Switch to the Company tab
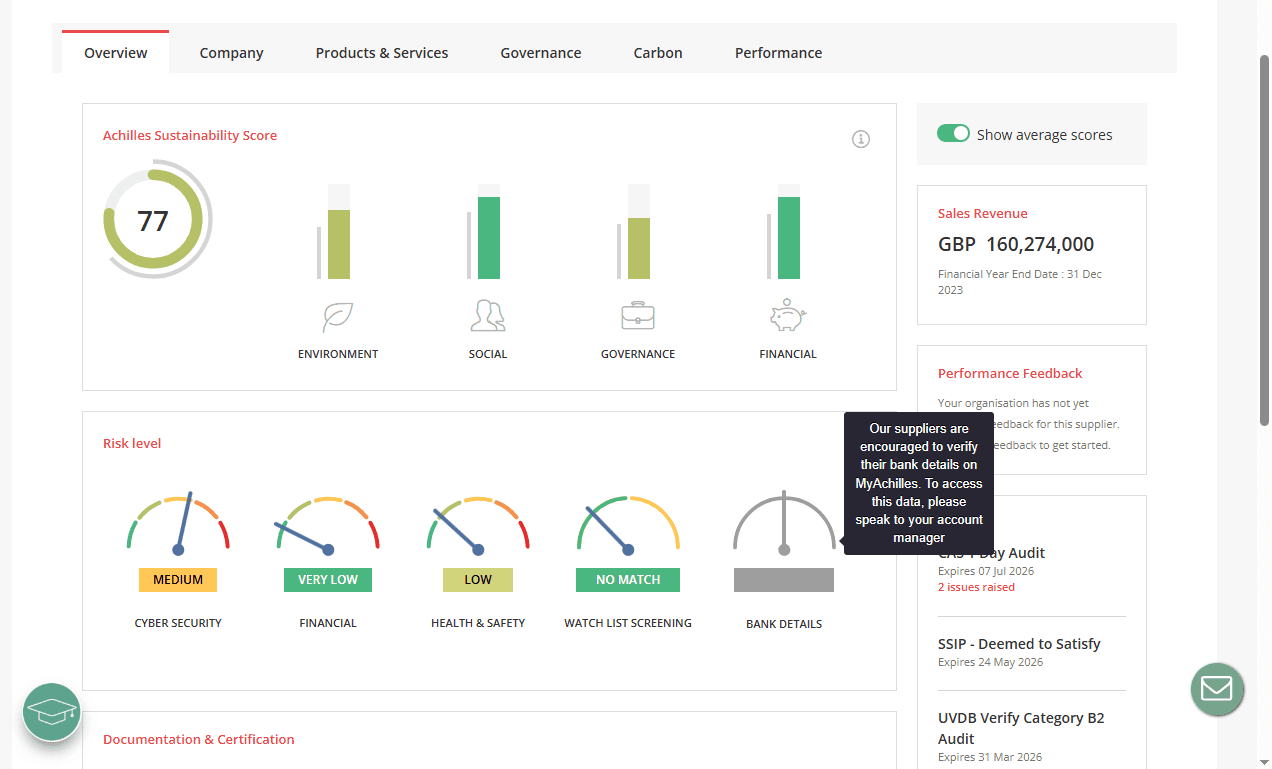Screen dimensions: 1272x769 tap(231, 52)
